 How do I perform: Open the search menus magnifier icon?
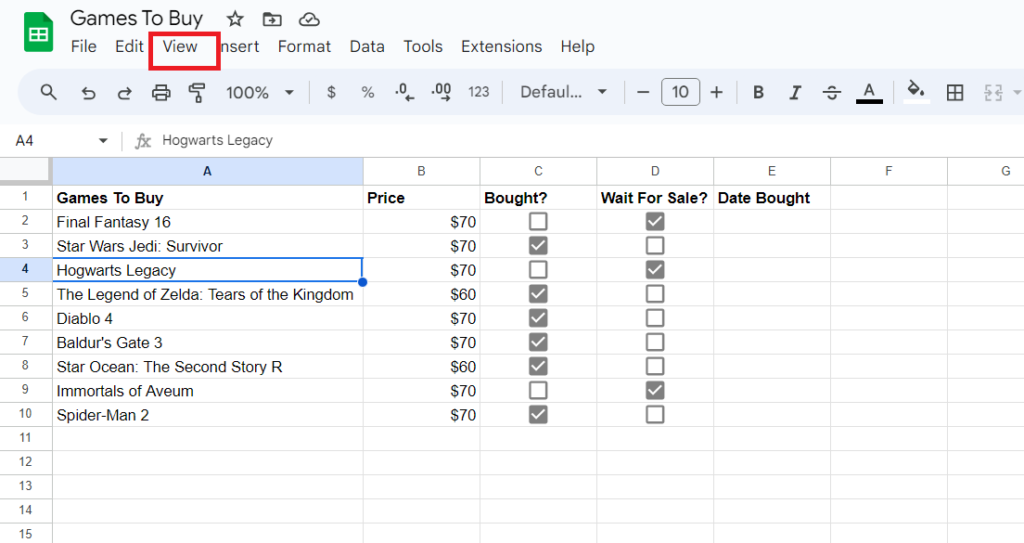48,92
